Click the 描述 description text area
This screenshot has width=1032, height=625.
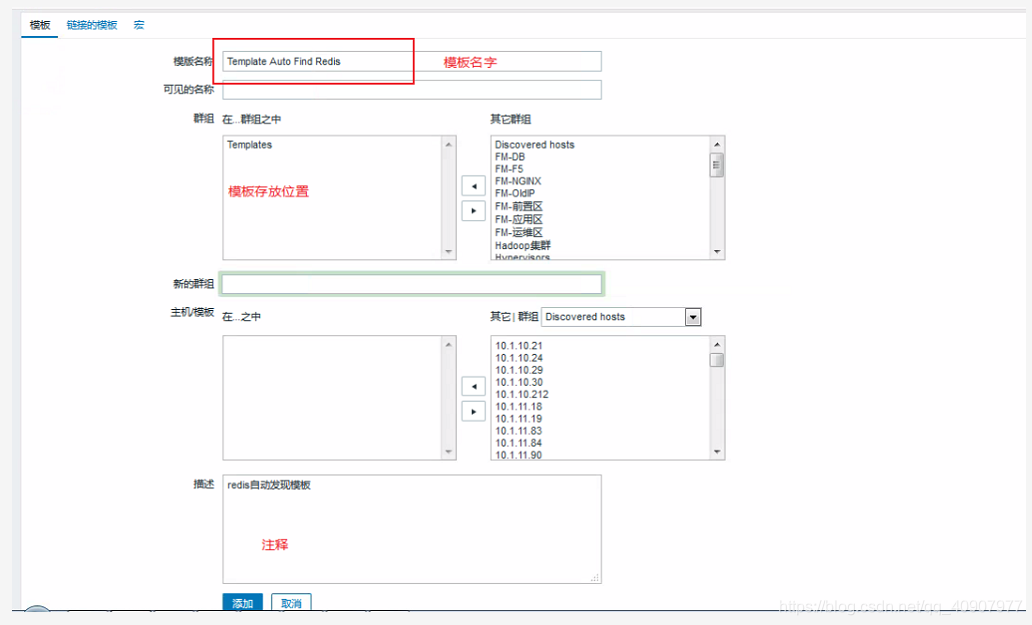(412, 529)
